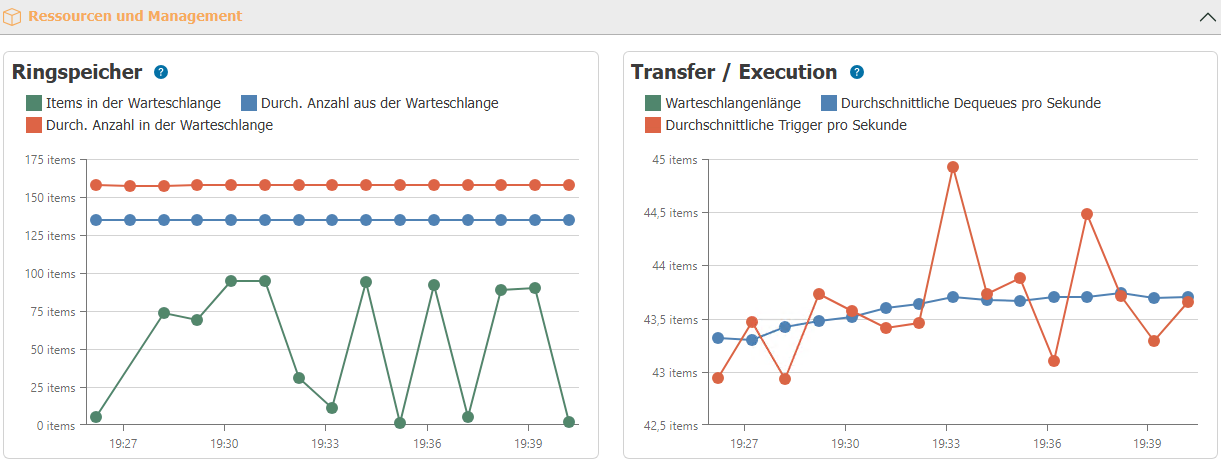
Task: Toggle the blue Durch. Anzahl aus der Warteschlange swatch
Action: coord(249,103)
